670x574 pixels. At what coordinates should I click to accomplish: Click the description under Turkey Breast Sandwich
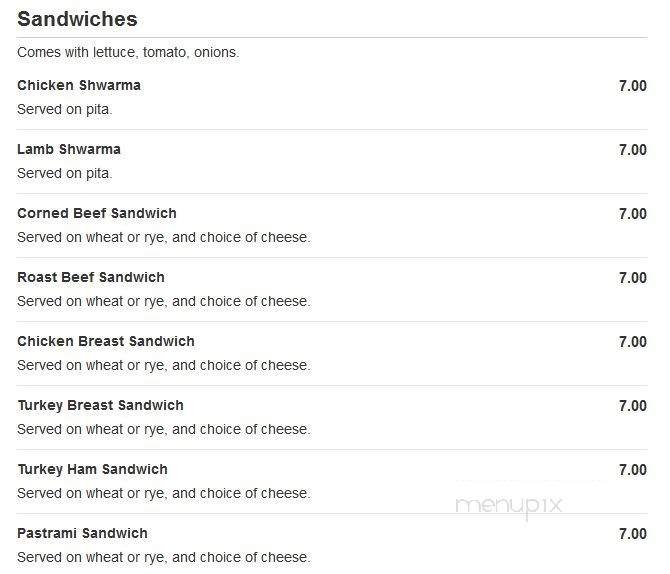click(163, 429)
